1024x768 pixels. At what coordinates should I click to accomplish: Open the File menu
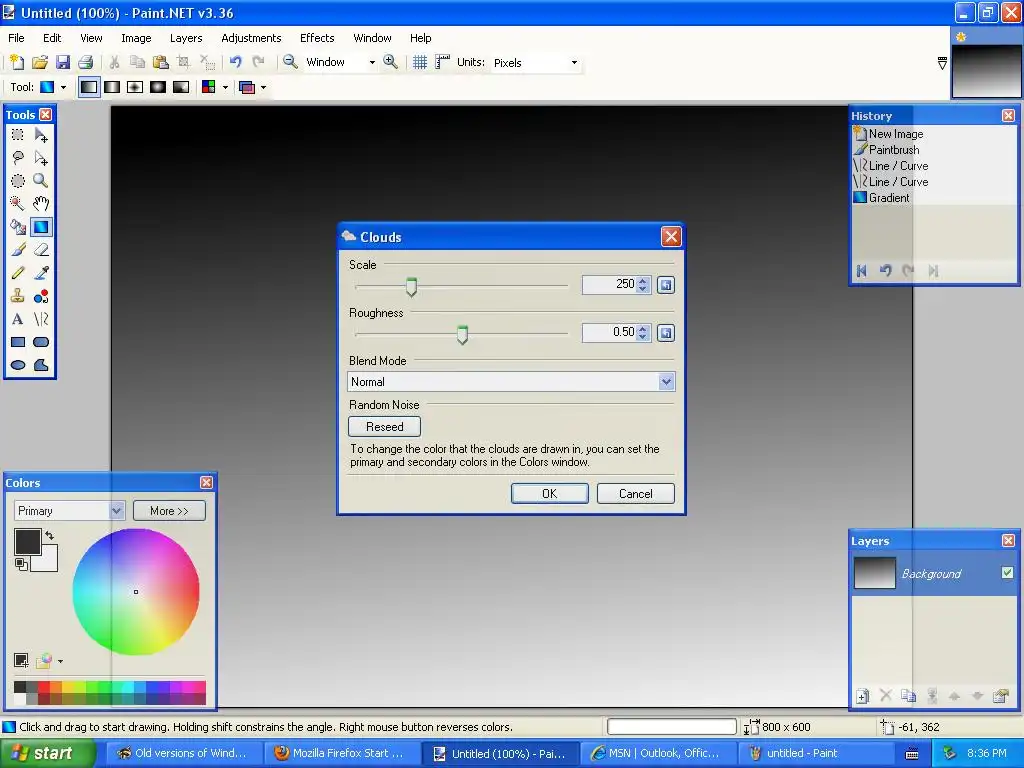point(16,38)
